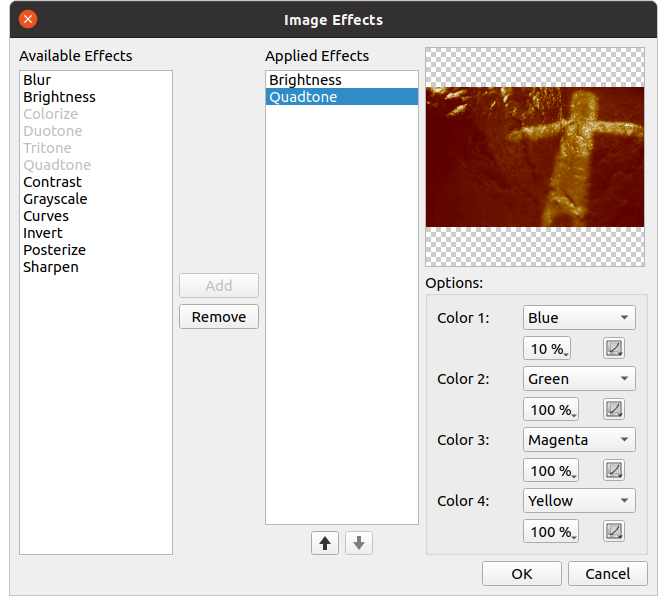
Task: Click the Color 2 shade percentage field
Action: pyautogui.click(x=548, y=410)
